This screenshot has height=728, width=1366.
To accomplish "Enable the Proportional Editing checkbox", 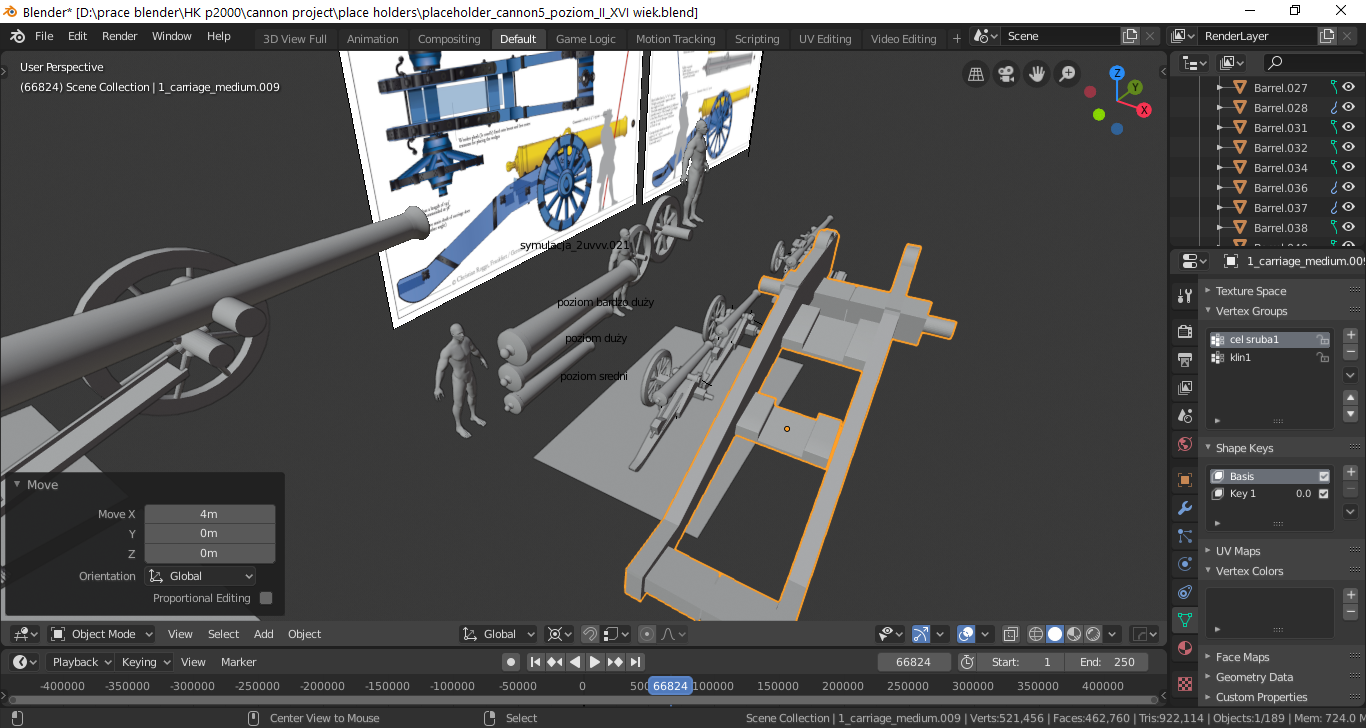I will [266, 598].
